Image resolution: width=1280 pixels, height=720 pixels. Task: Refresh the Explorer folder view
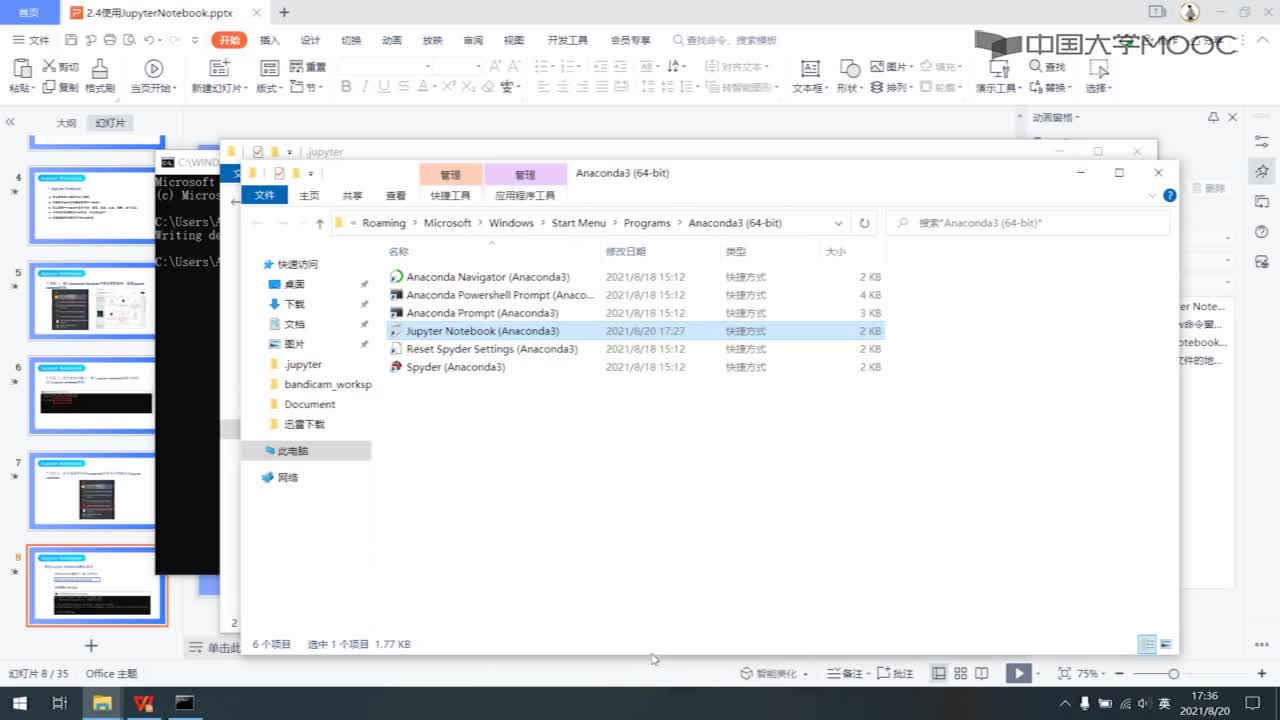tap(864, 223)
